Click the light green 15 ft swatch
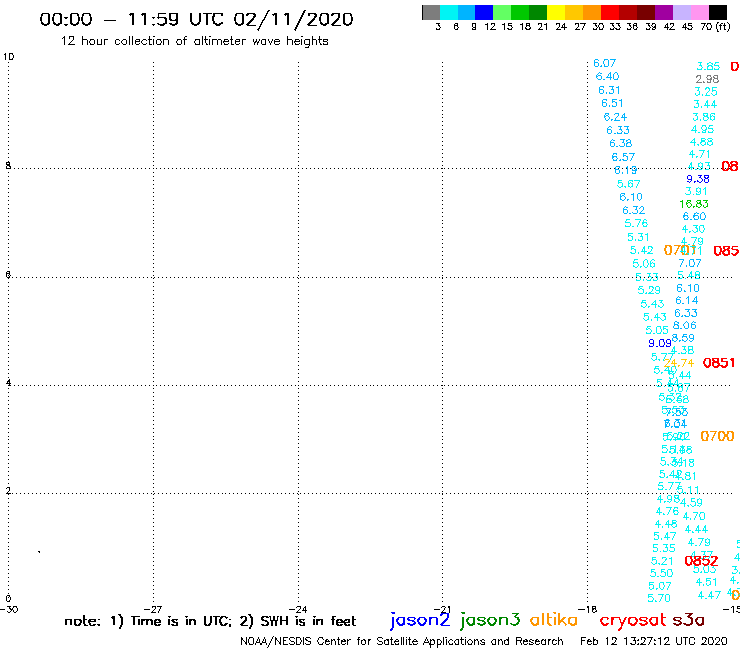This screenshot has width=740, height=650. 502,12
